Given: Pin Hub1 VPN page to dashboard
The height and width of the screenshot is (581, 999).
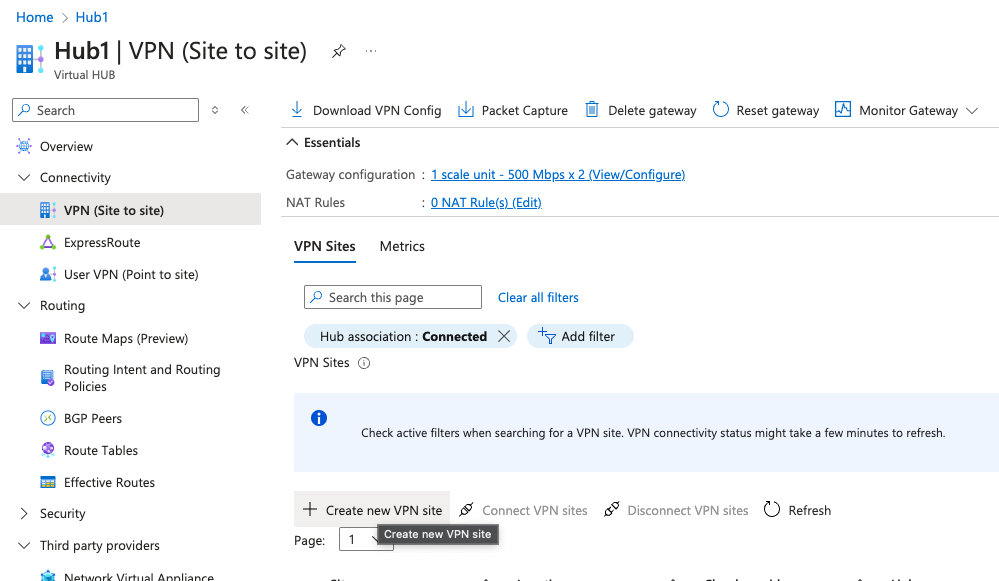Looking at the screenshot, I should click(x=338, y=51).
